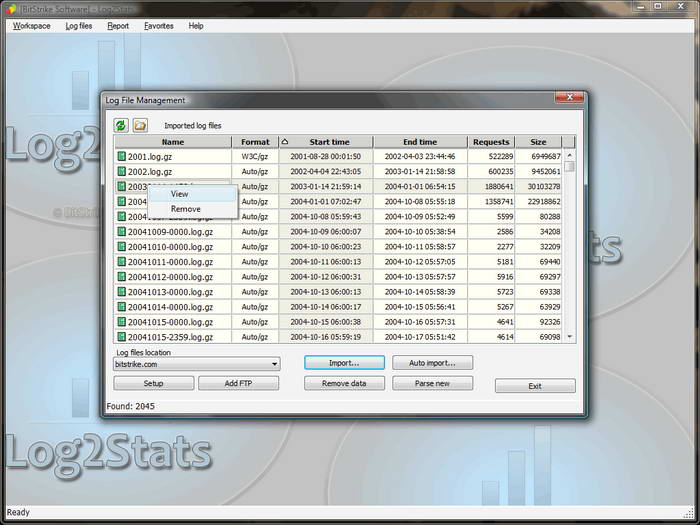The image size is (700, 525).
Task: Select the 2002.log.gz file name
Action: coord(150,172)
